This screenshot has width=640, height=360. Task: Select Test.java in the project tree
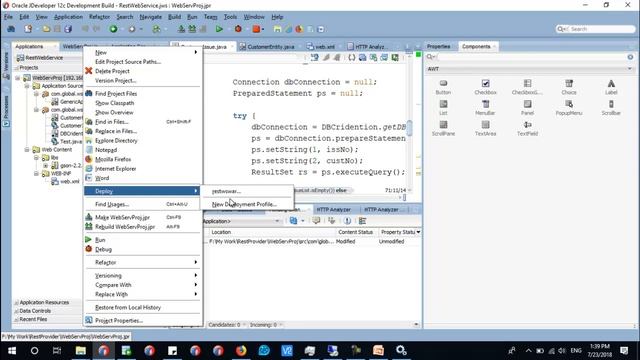point(71,141)
